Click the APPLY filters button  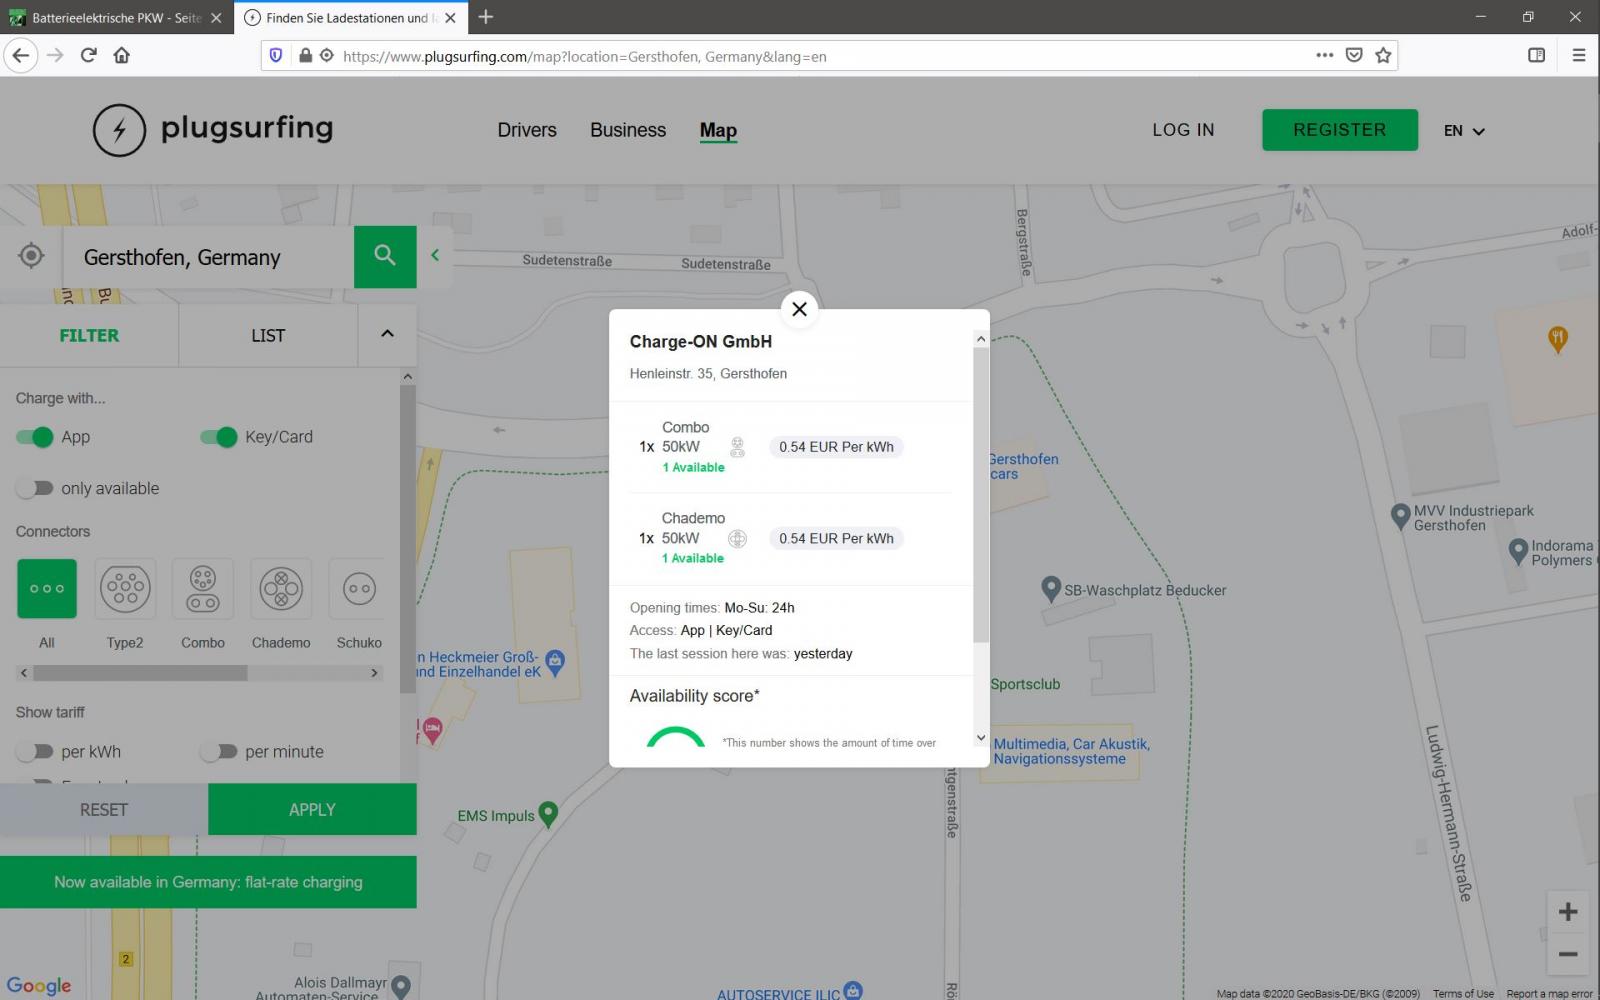point(312,809)
